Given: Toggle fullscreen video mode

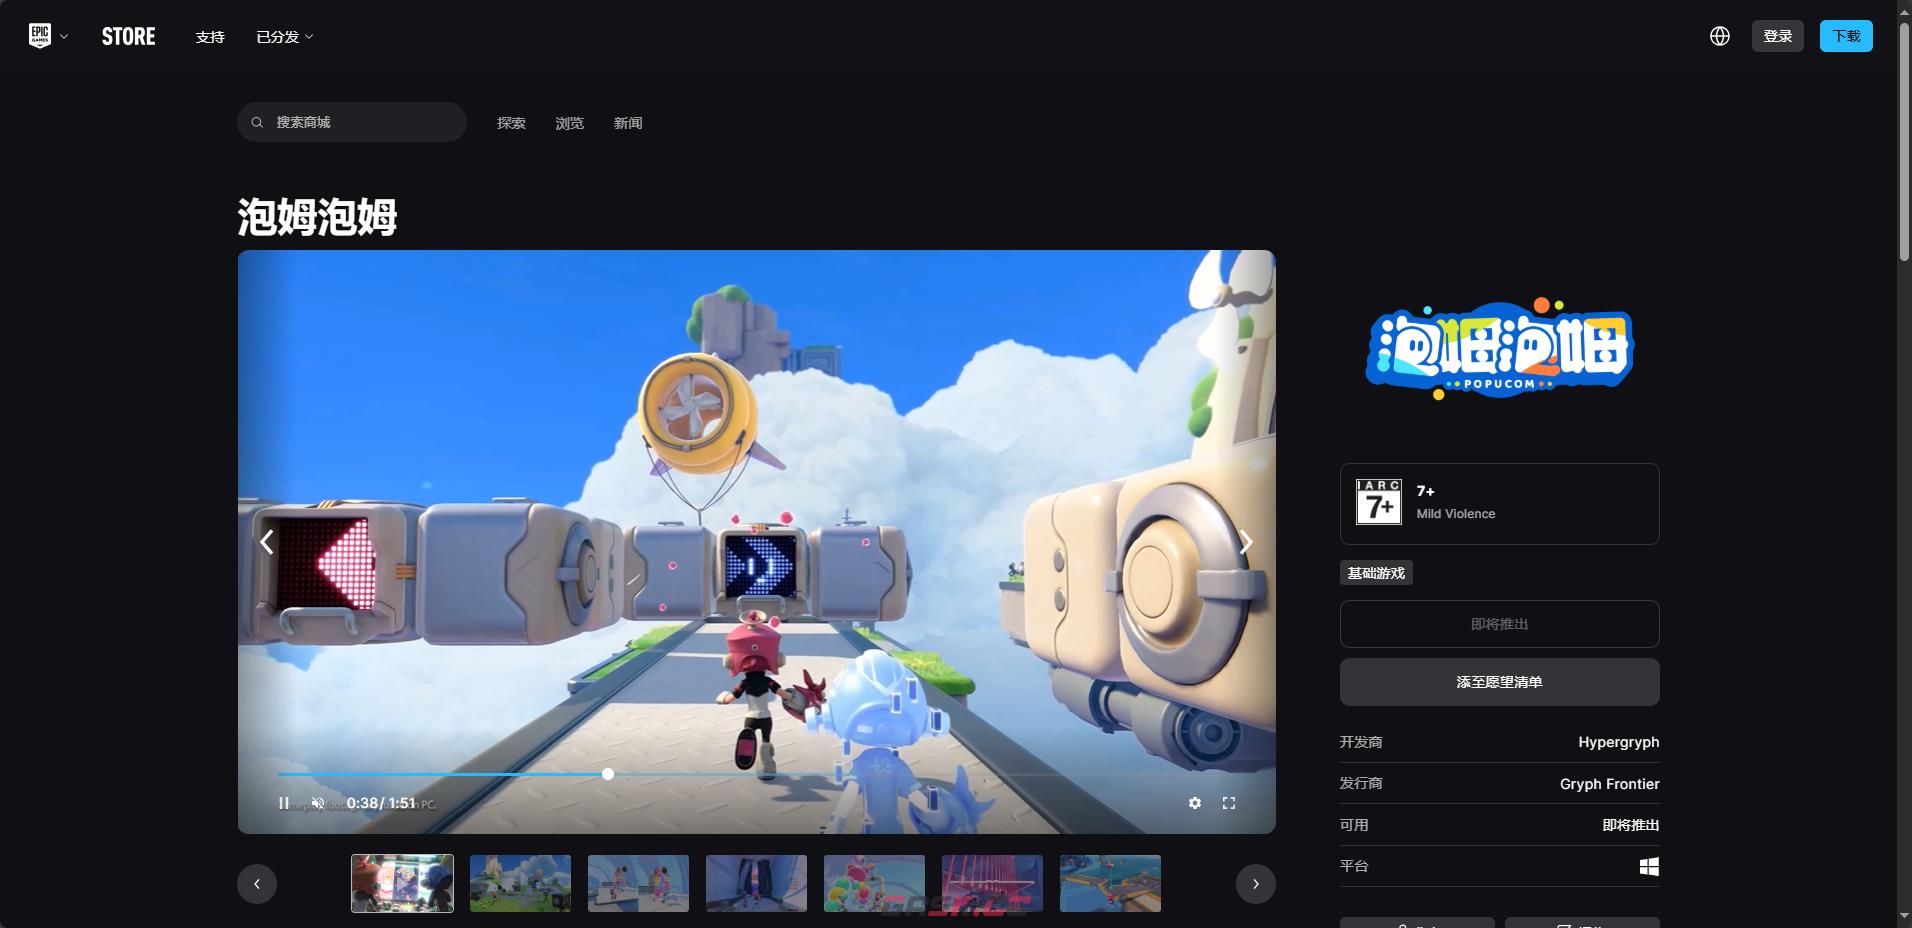Looking at the screenshot, I should pyautogui.click(x=1229, y=803).
